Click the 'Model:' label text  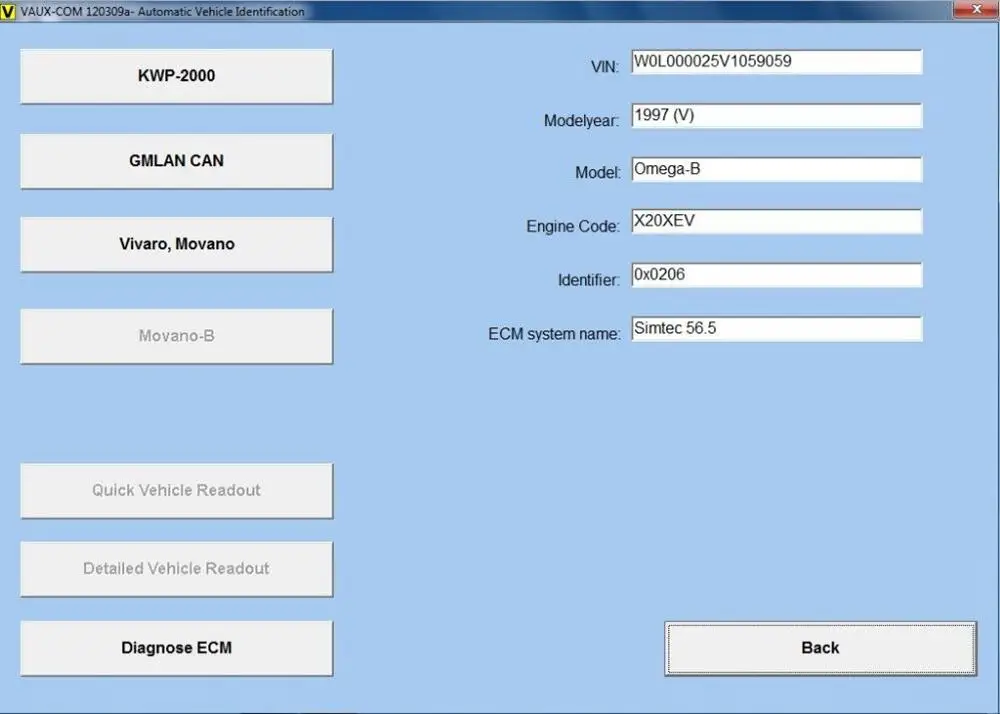click(x=598, y=173)
